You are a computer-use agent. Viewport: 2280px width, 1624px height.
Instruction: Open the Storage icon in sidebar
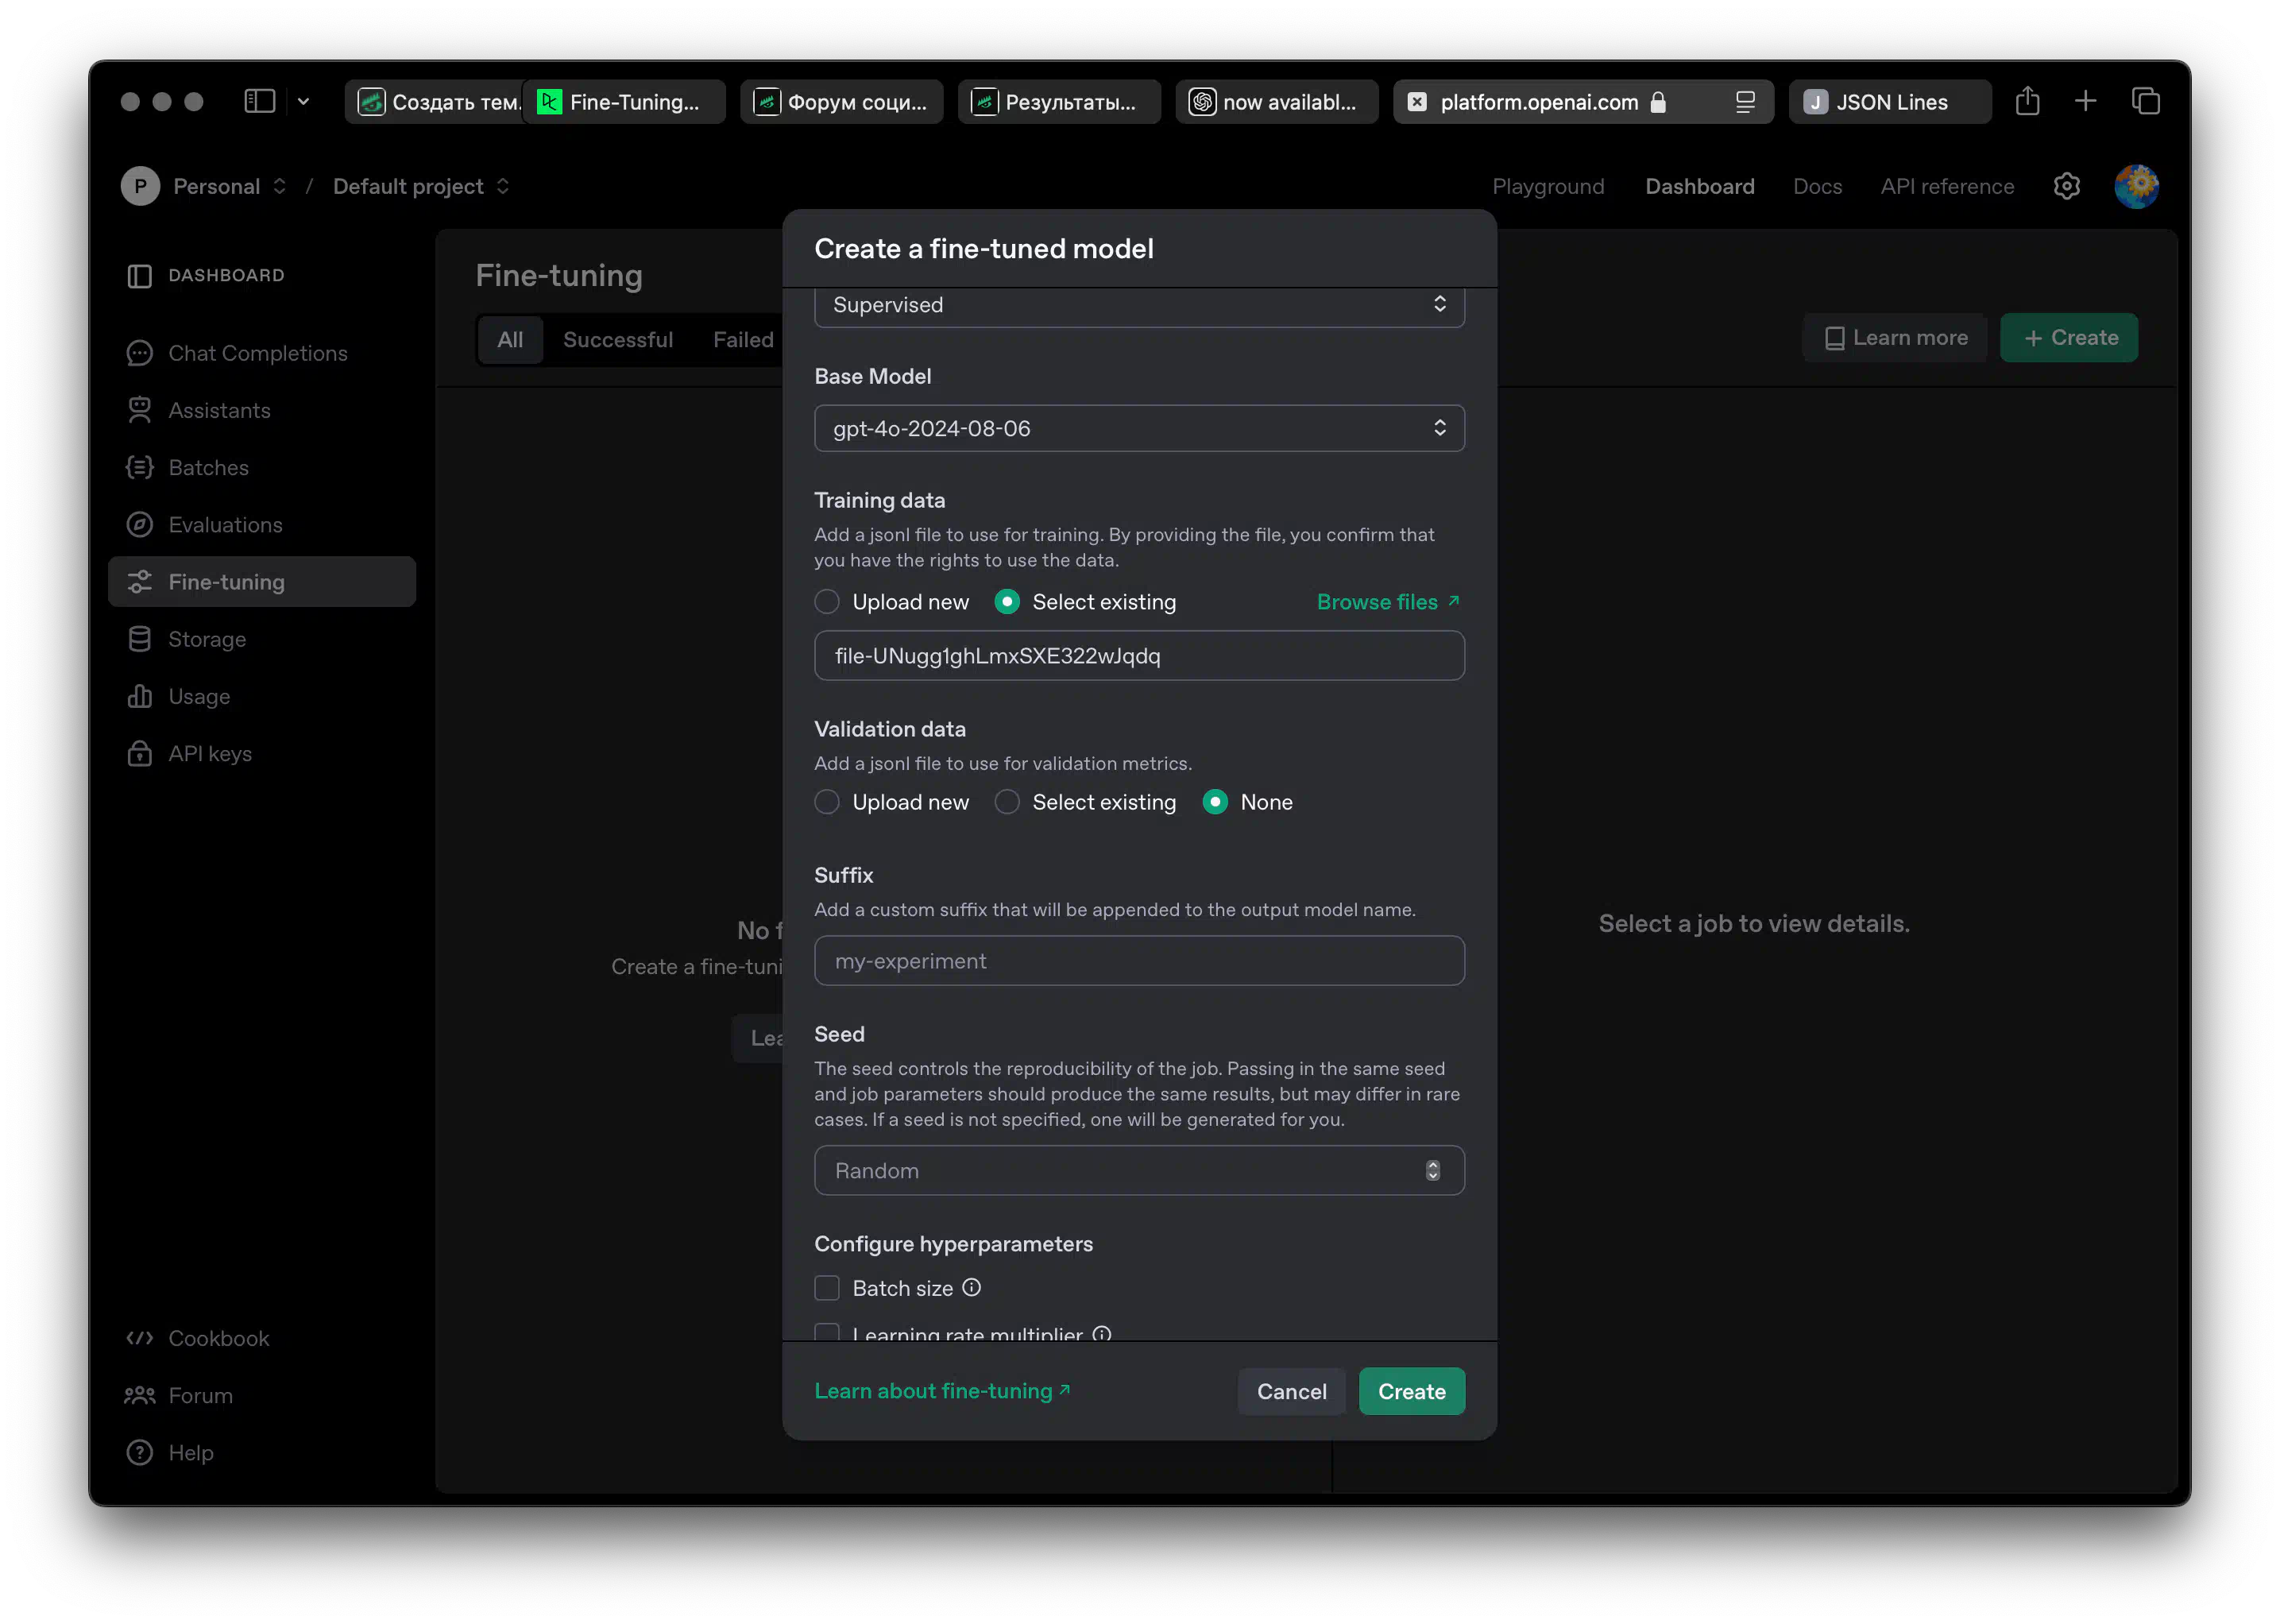click(139, 639)
